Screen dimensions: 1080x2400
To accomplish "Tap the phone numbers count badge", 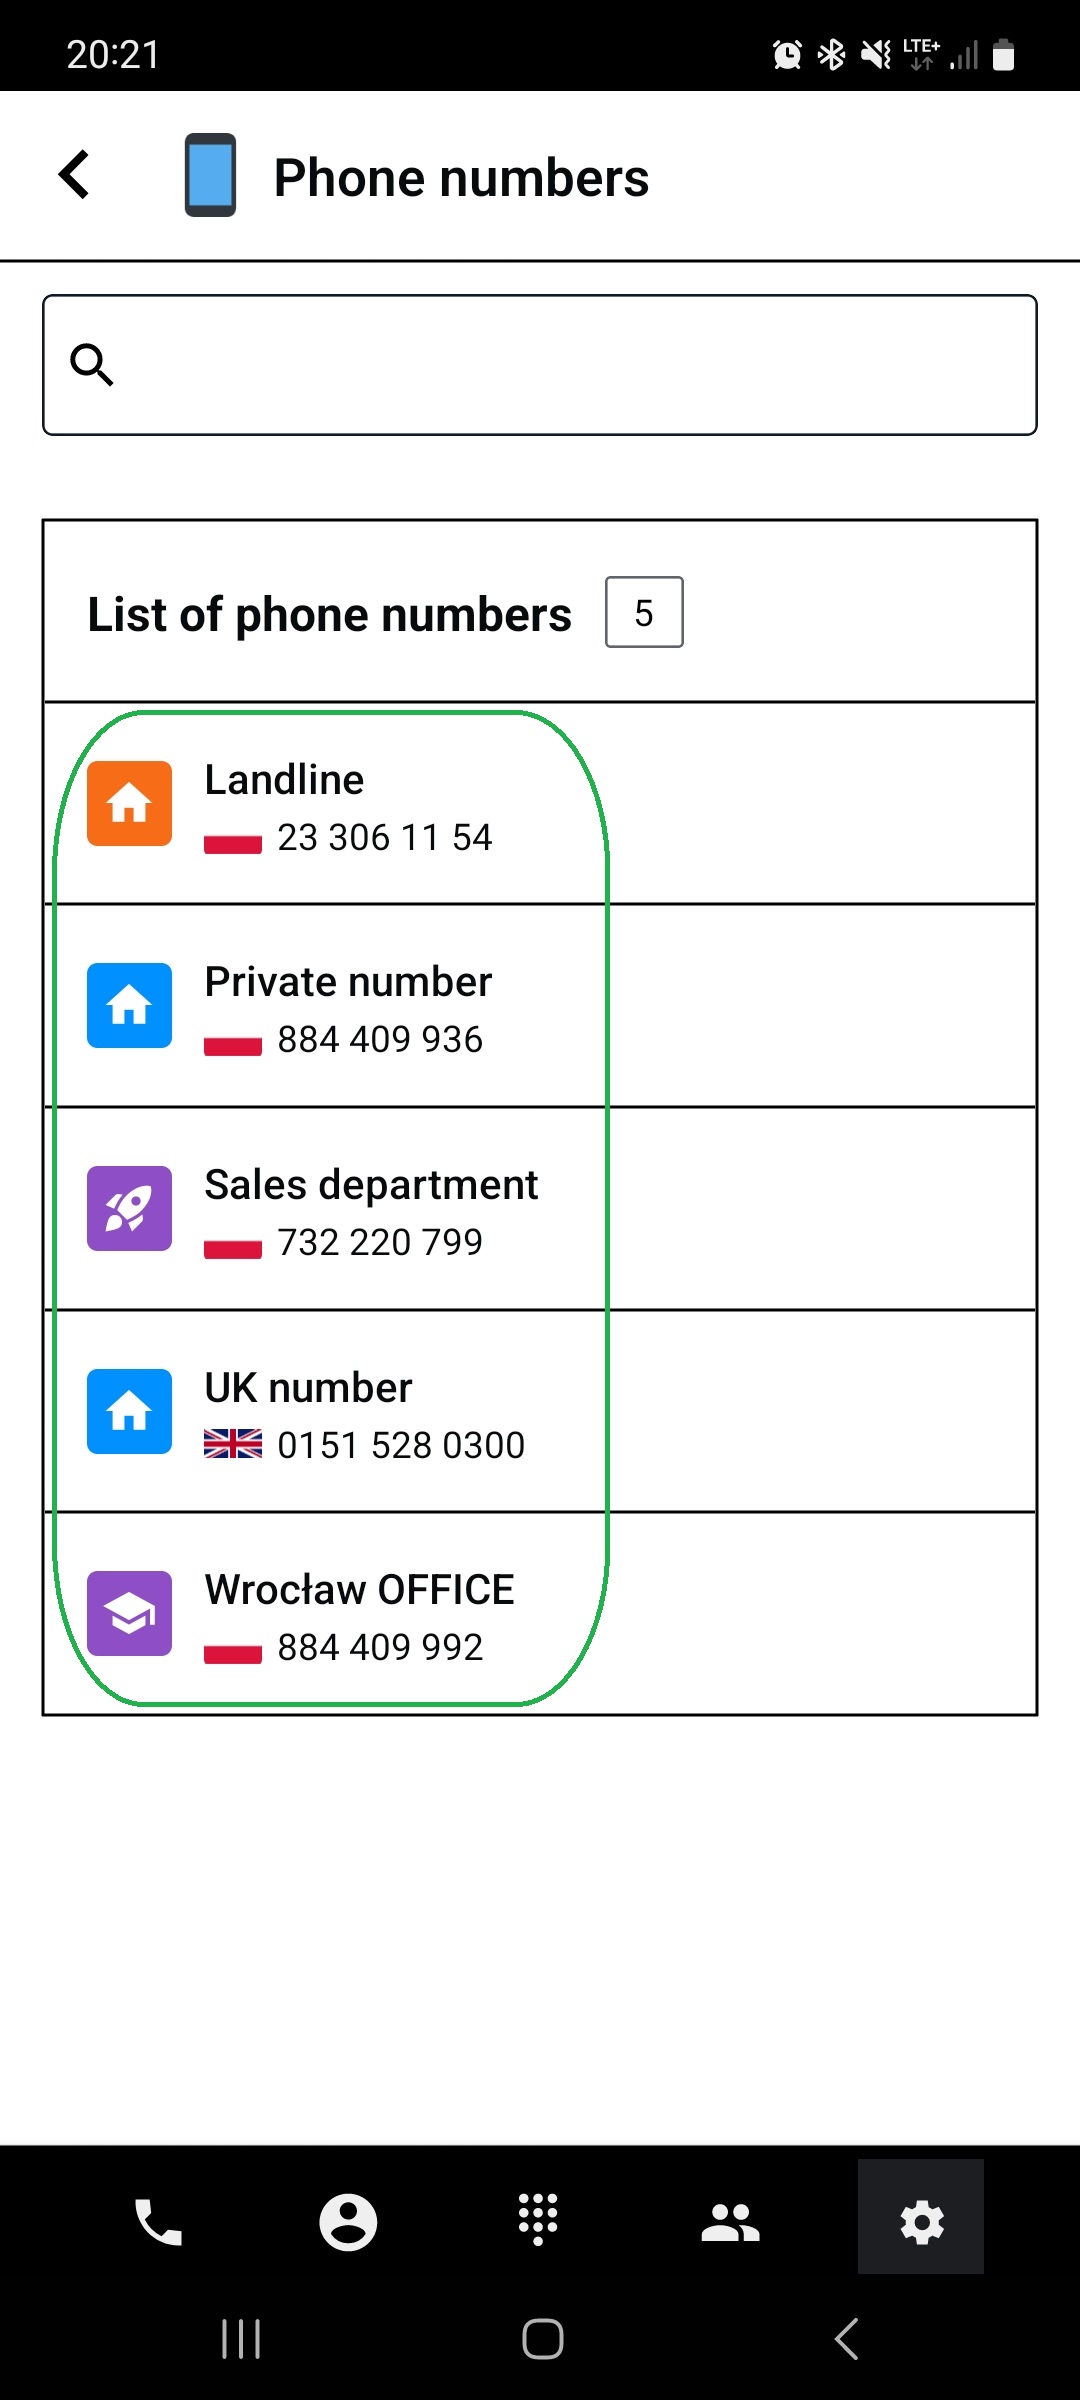I will 644,613.
